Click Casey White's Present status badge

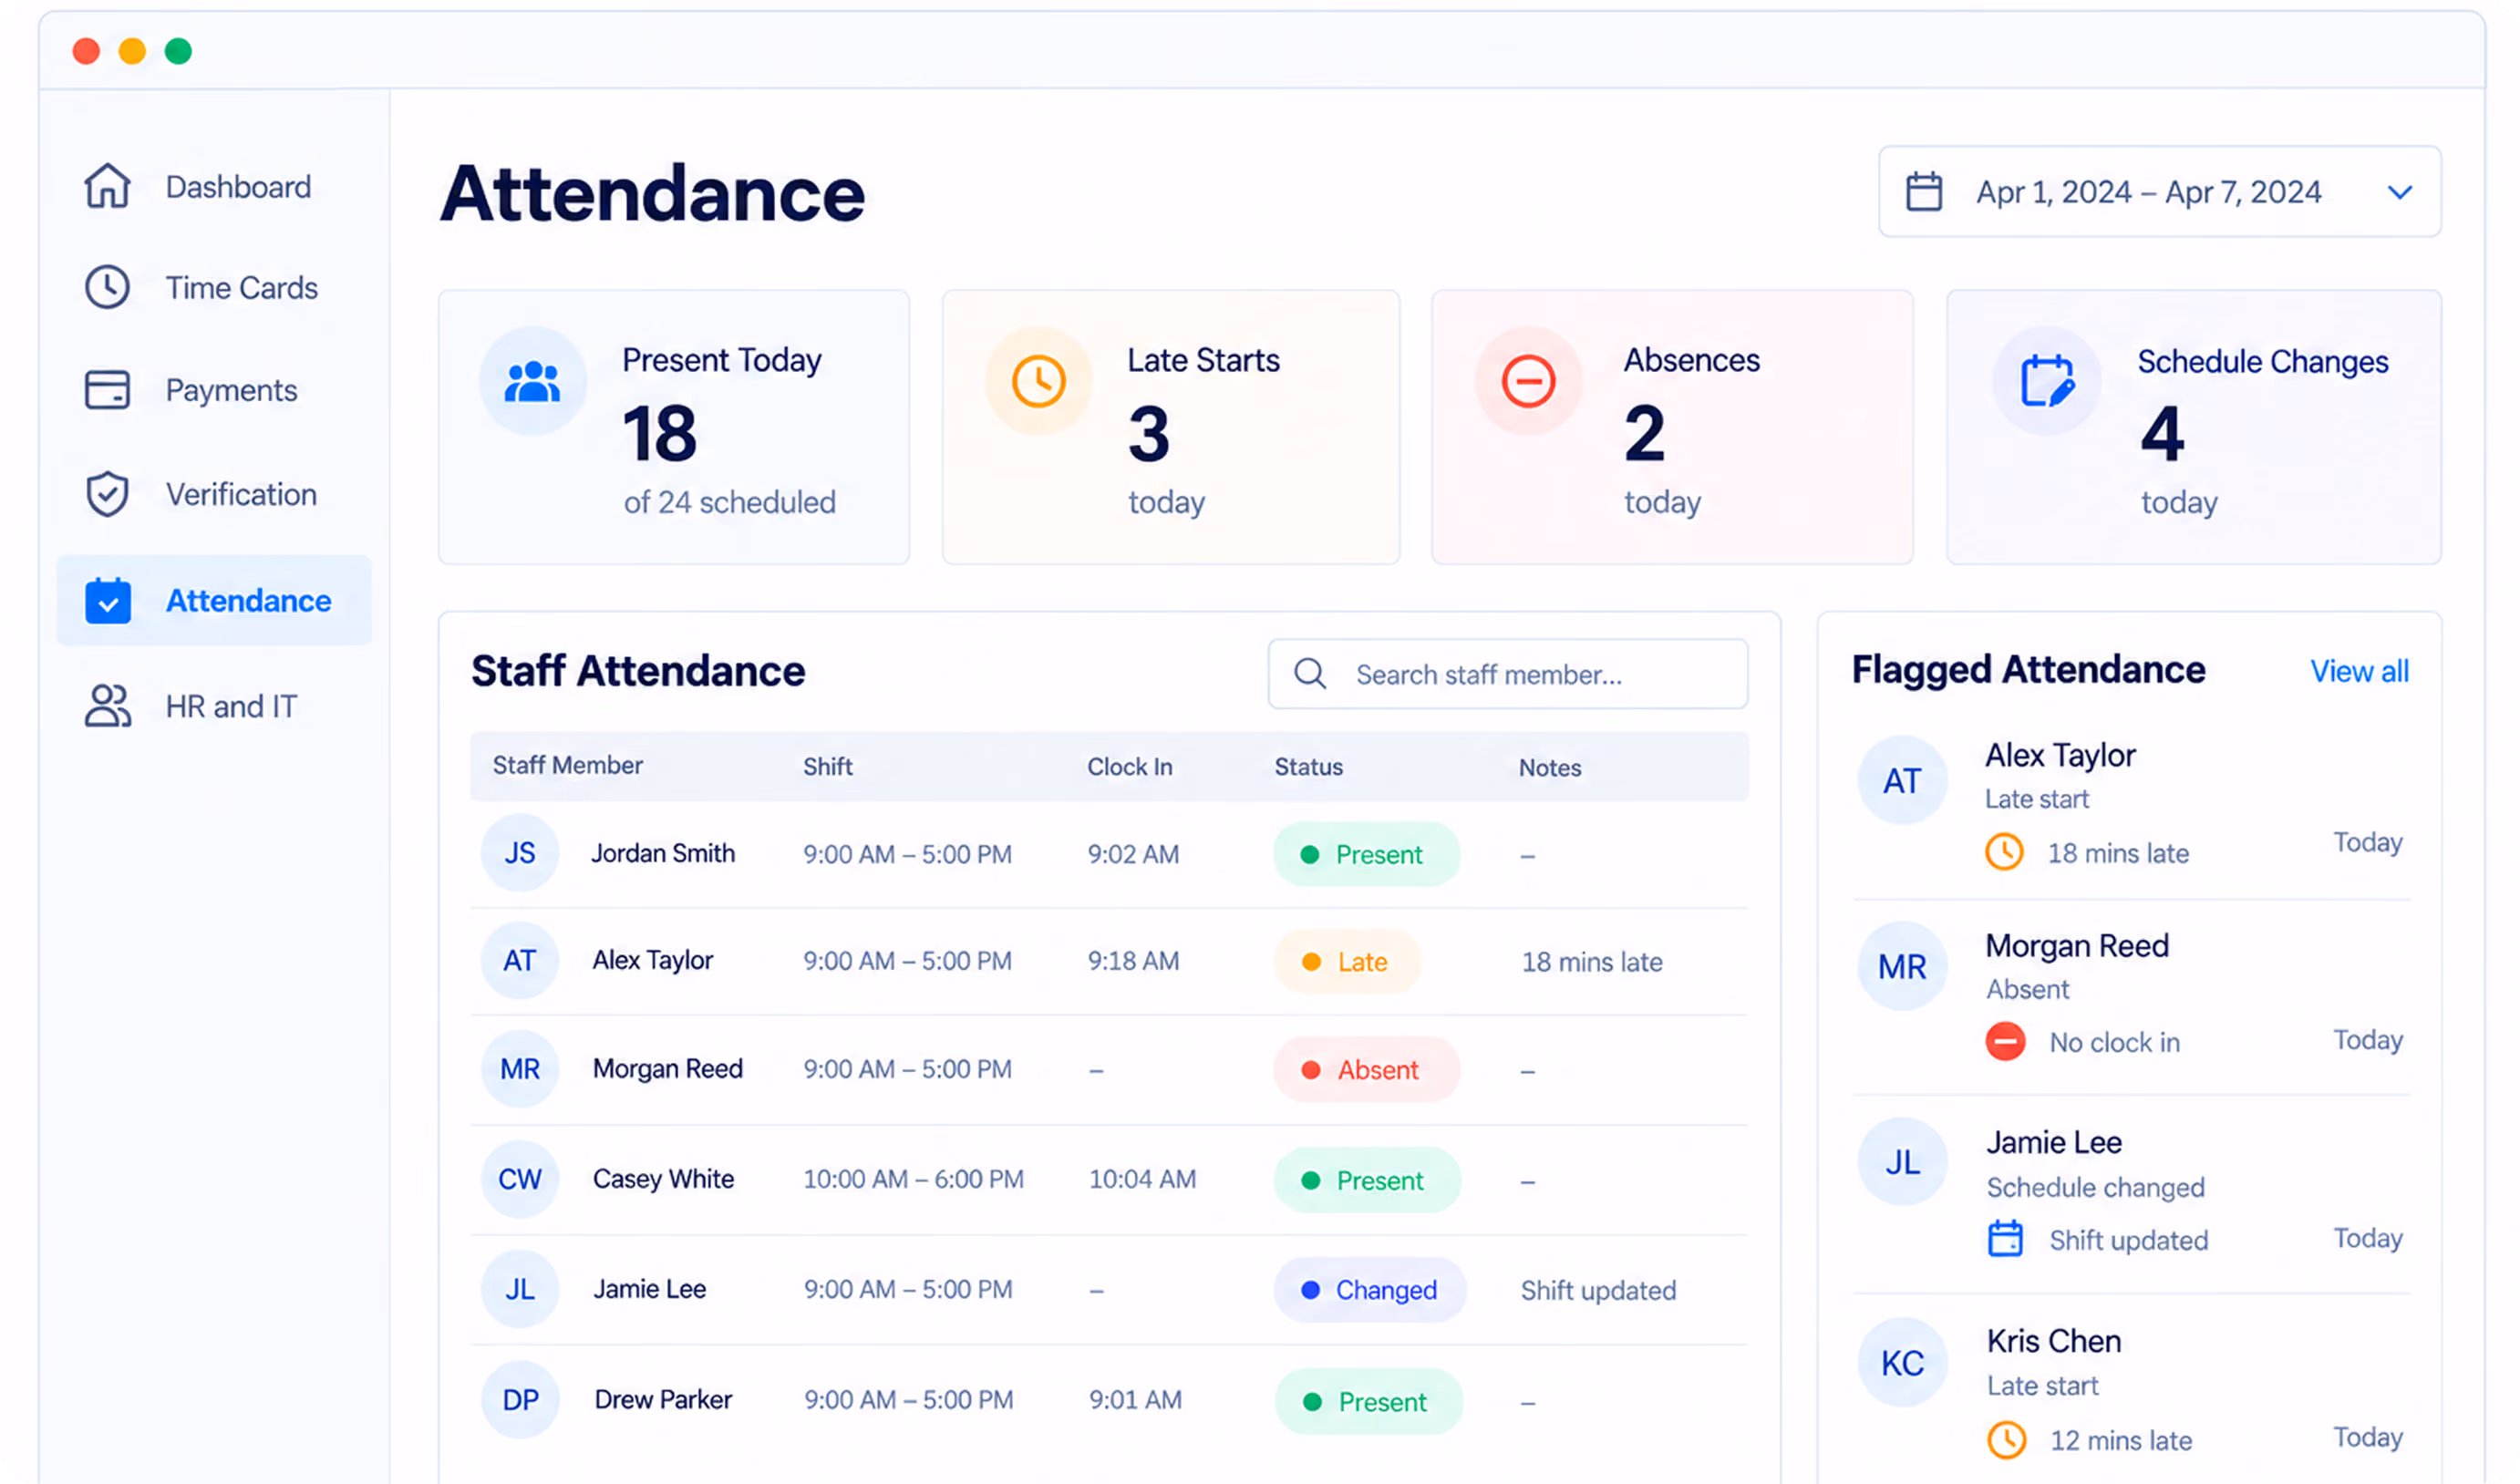1367,1180
